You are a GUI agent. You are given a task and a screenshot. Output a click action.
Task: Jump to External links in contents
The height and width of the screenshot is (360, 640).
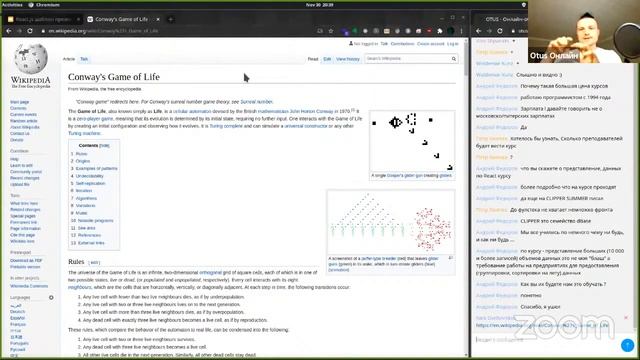[91, 243]
